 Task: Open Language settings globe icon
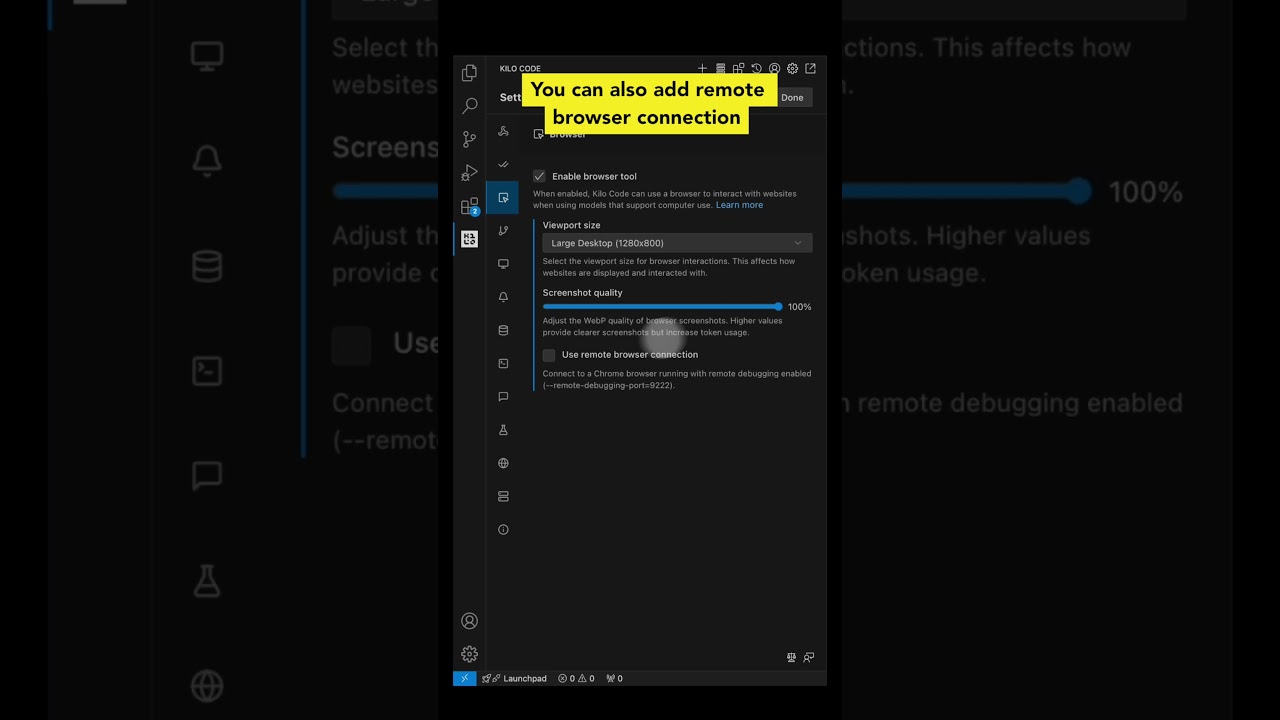coord(503,463)
